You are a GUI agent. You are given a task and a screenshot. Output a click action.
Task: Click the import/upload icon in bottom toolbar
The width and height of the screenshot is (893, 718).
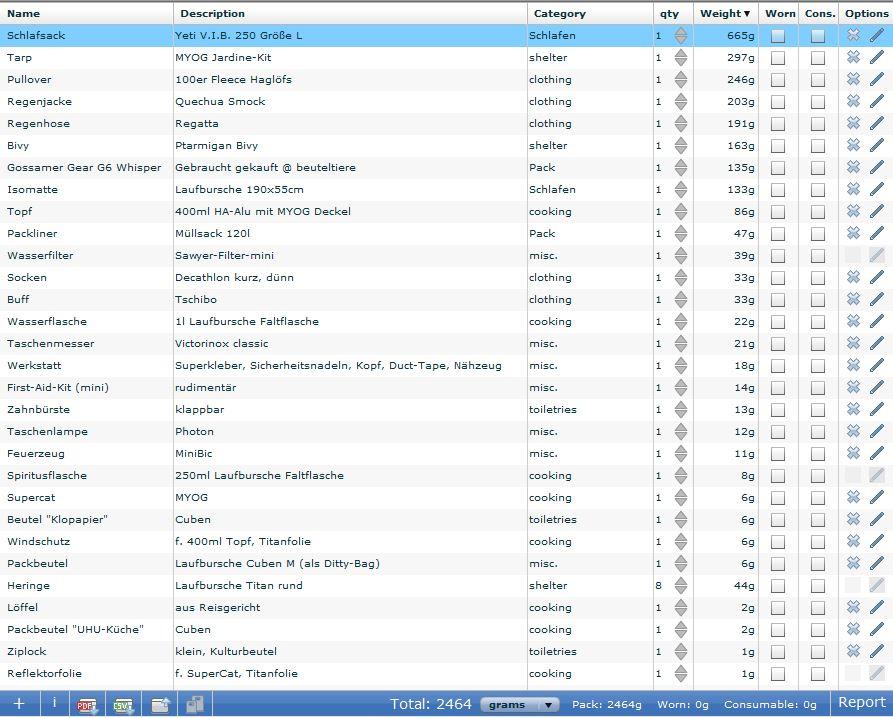[160, 705]
